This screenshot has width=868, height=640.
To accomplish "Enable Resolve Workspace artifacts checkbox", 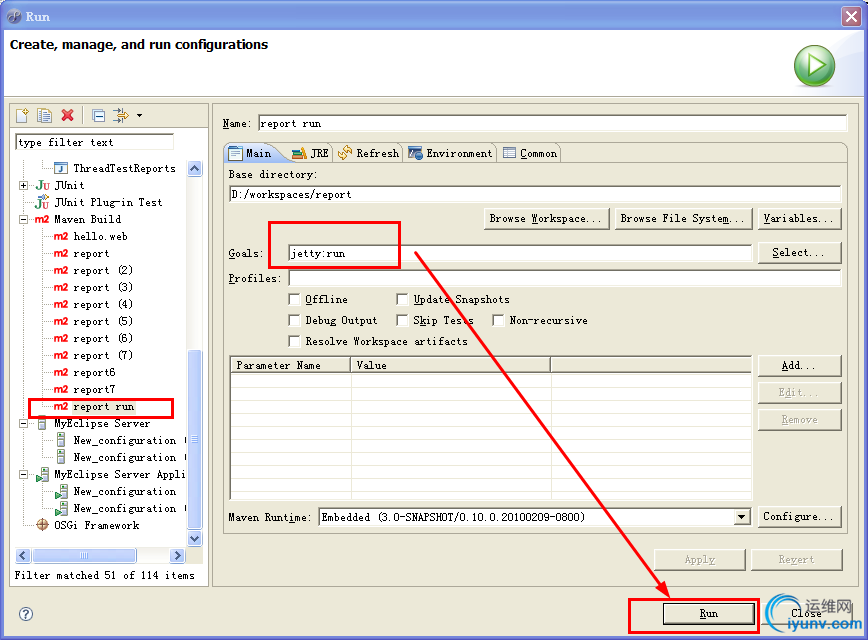I will [294, 342].
